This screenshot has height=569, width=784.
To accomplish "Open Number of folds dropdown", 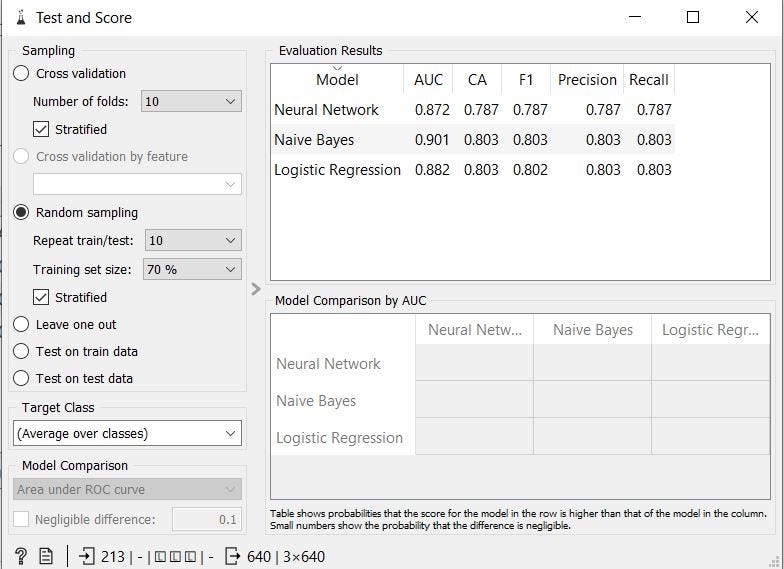I will coord(192,102).
